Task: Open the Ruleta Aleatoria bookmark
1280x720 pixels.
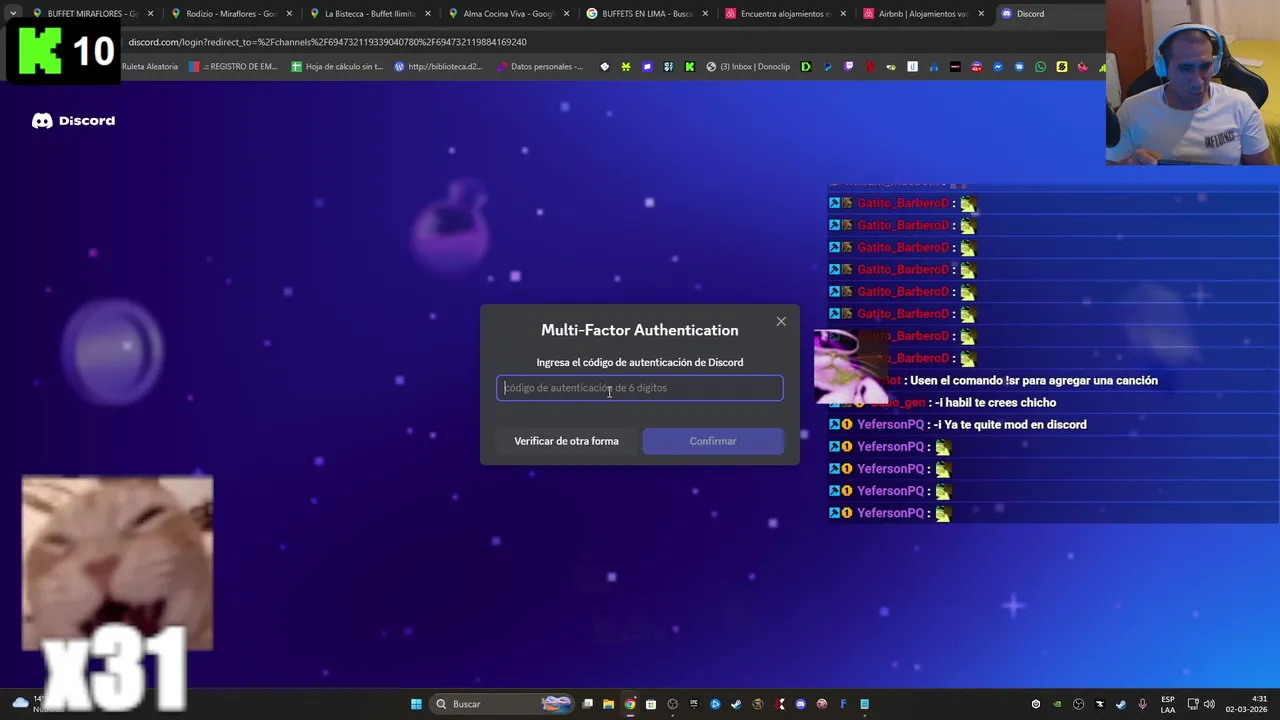Action: pos(149,67)
